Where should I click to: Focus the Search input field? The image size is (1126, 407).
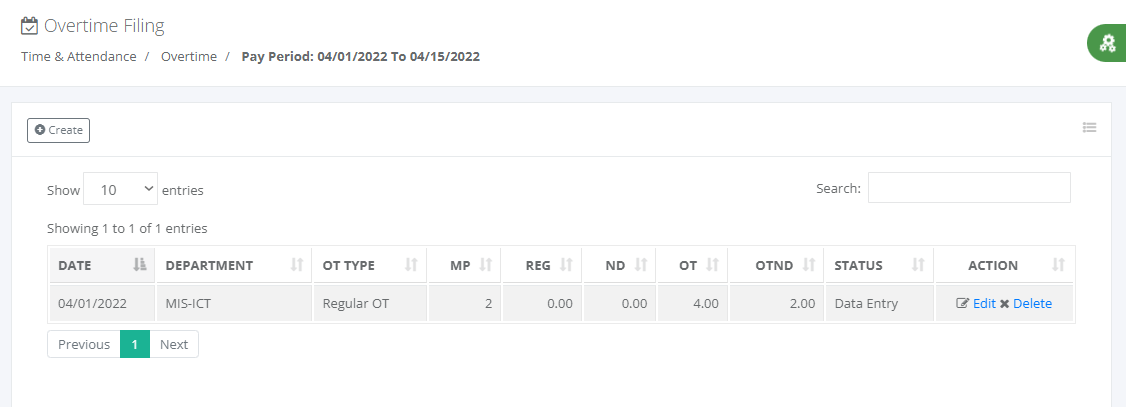pyautogui.click(x=969, y=187)
